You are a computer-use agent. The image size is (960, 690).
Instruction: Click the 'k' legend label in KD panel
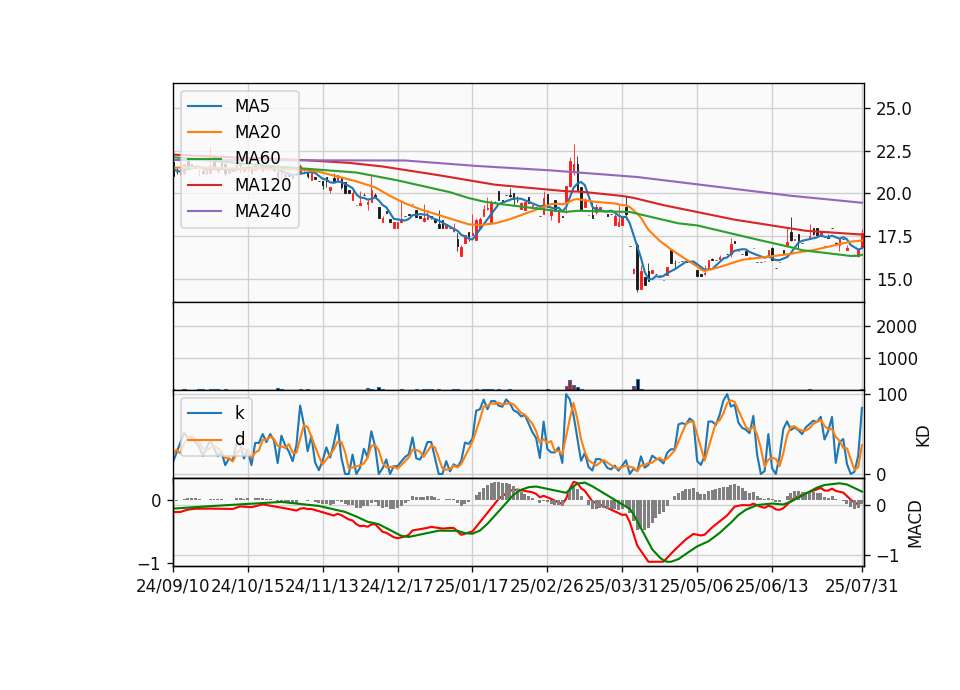click(x=239, y=413)
